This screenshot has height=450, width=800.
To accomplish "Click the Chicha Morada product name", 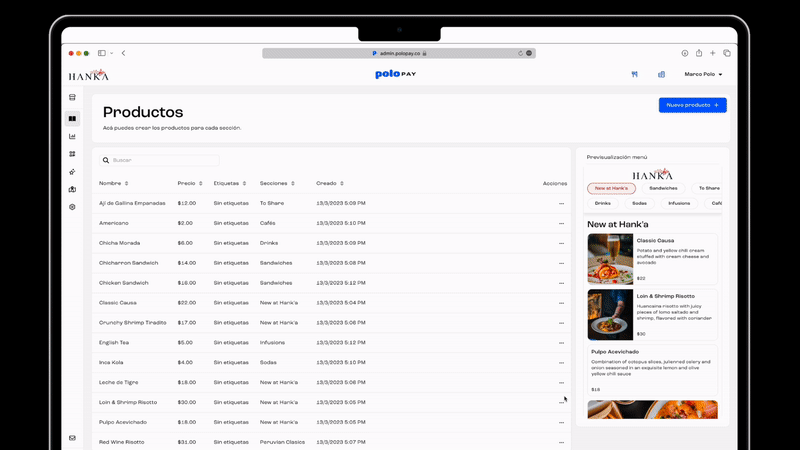I will pos(119,243).
